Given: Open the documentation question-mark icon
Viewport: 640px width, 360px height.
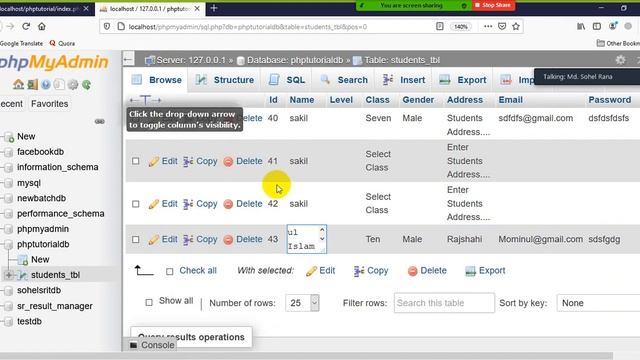Looking at the screenshot, I should (x=46, y=84).
